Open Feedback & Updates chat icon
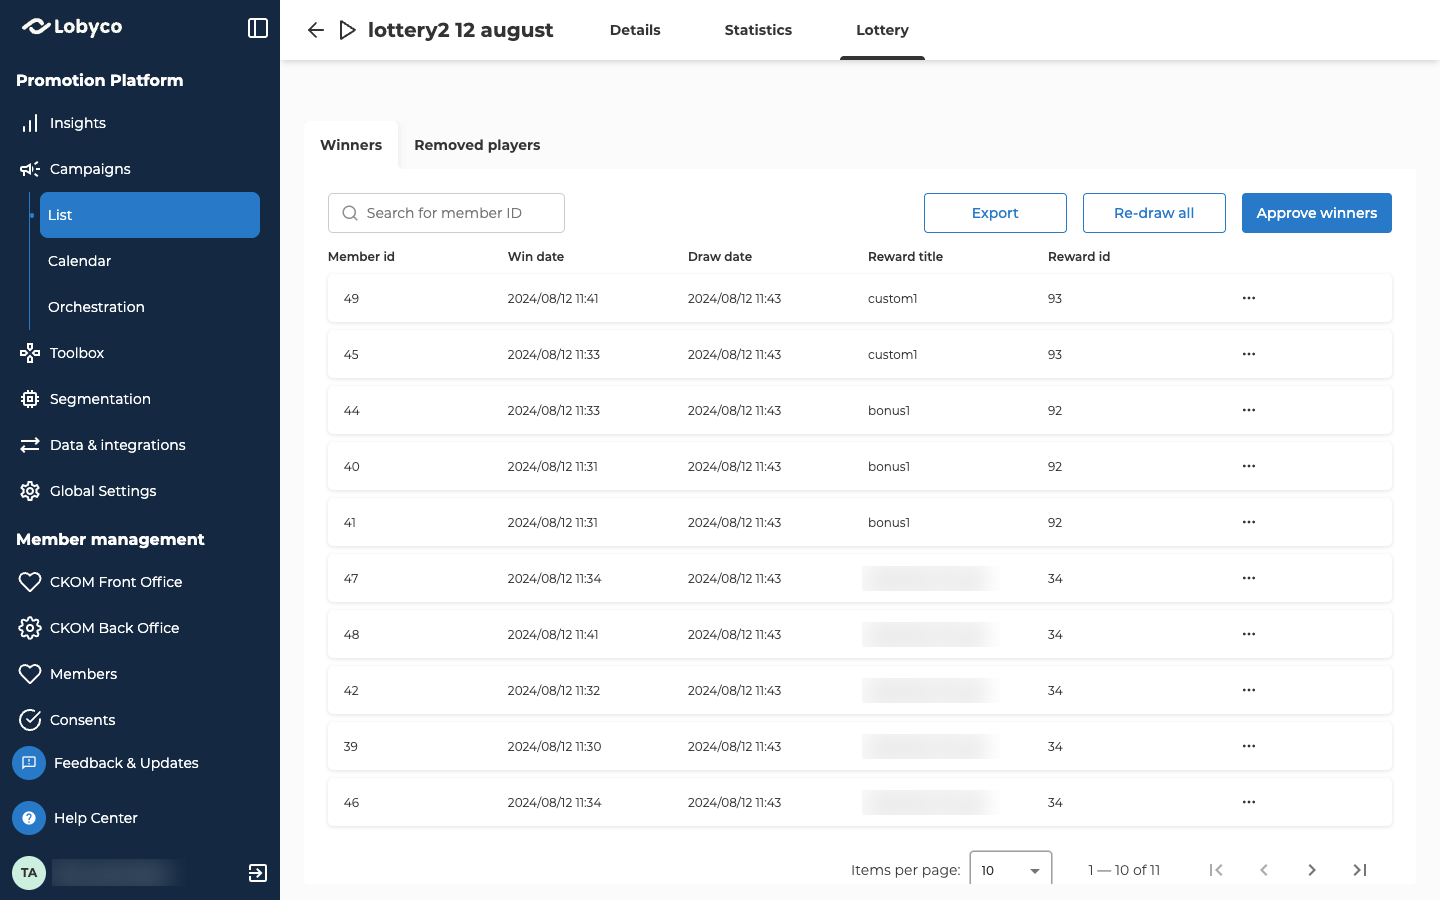This screenshot has width=1440, height=900. (29, 763)
